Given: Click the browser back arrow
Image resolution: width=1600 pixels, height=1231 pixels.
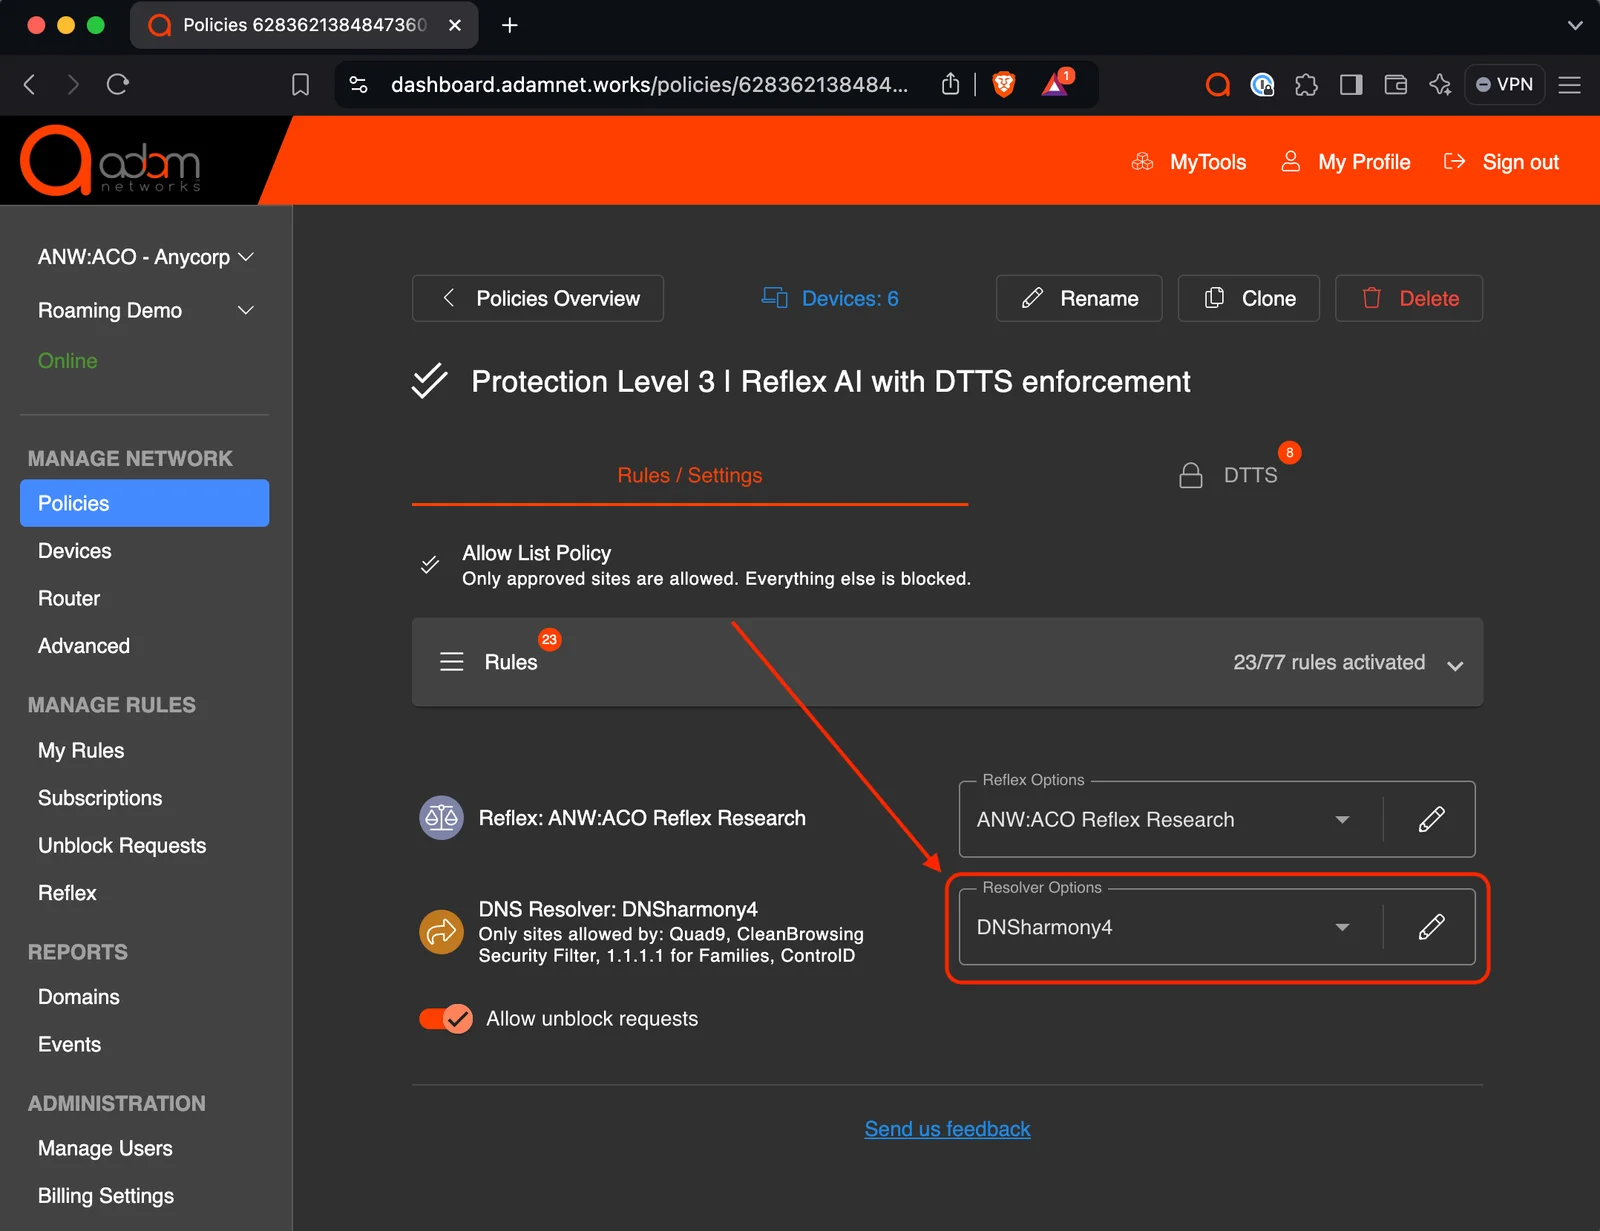Looking at the screenshot, I should pyautogui.click(x=30, y=85).
